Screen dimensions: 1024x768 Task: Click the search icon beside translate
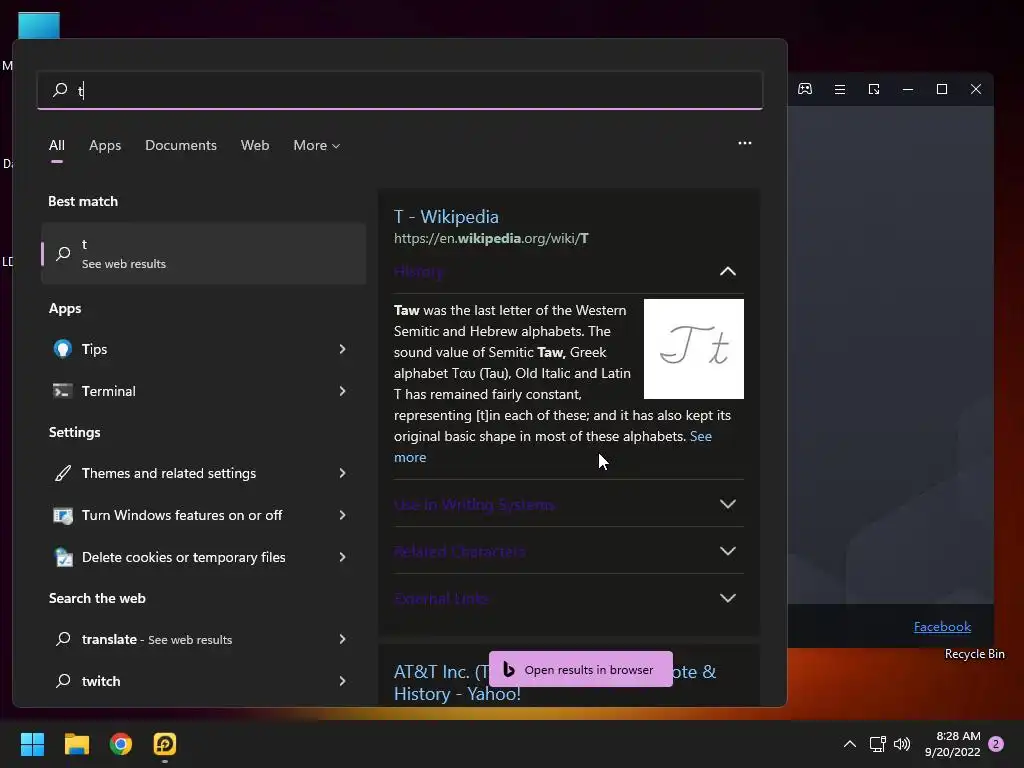[x=63, y=639]
